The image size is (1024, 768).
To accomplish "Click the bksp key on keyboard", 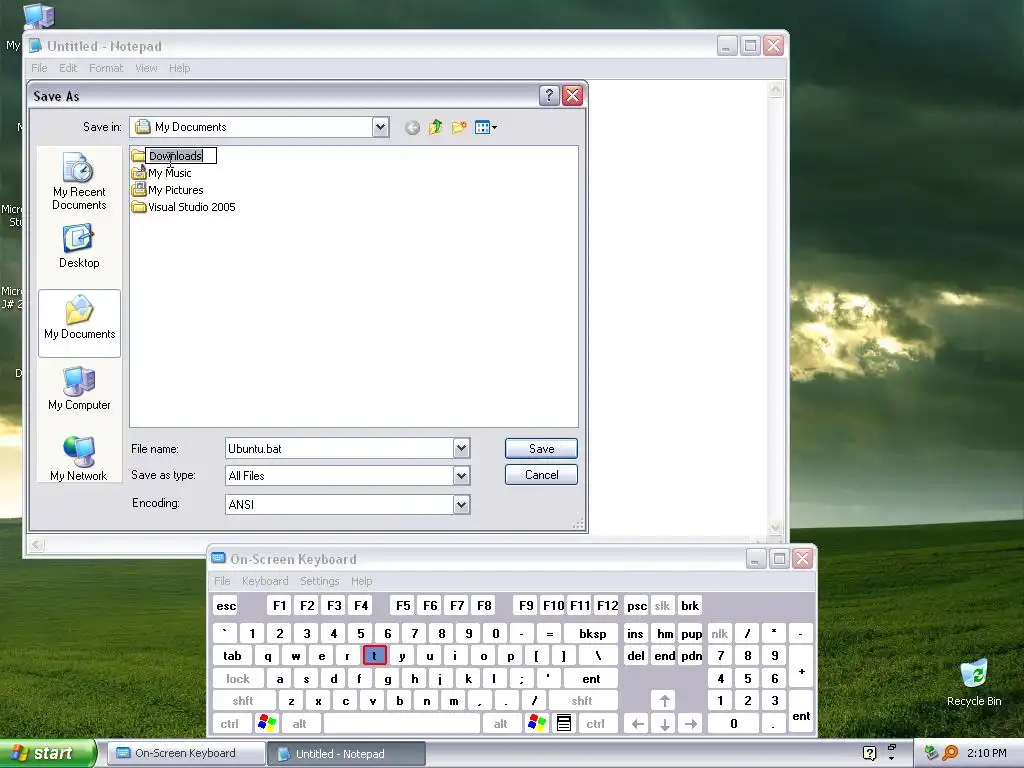I will pyautogui.click(x=592, y=633).
